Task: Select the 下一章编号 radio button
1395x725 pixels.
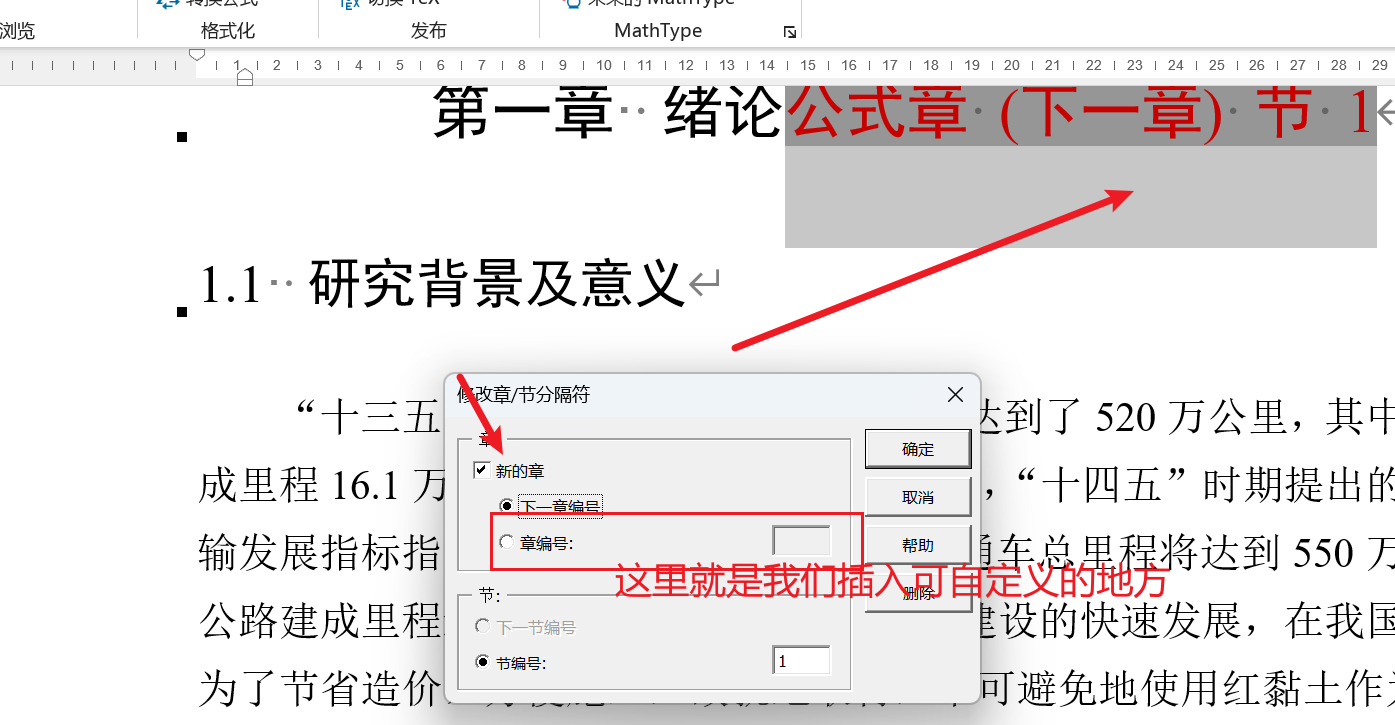Action: point(506,506)
